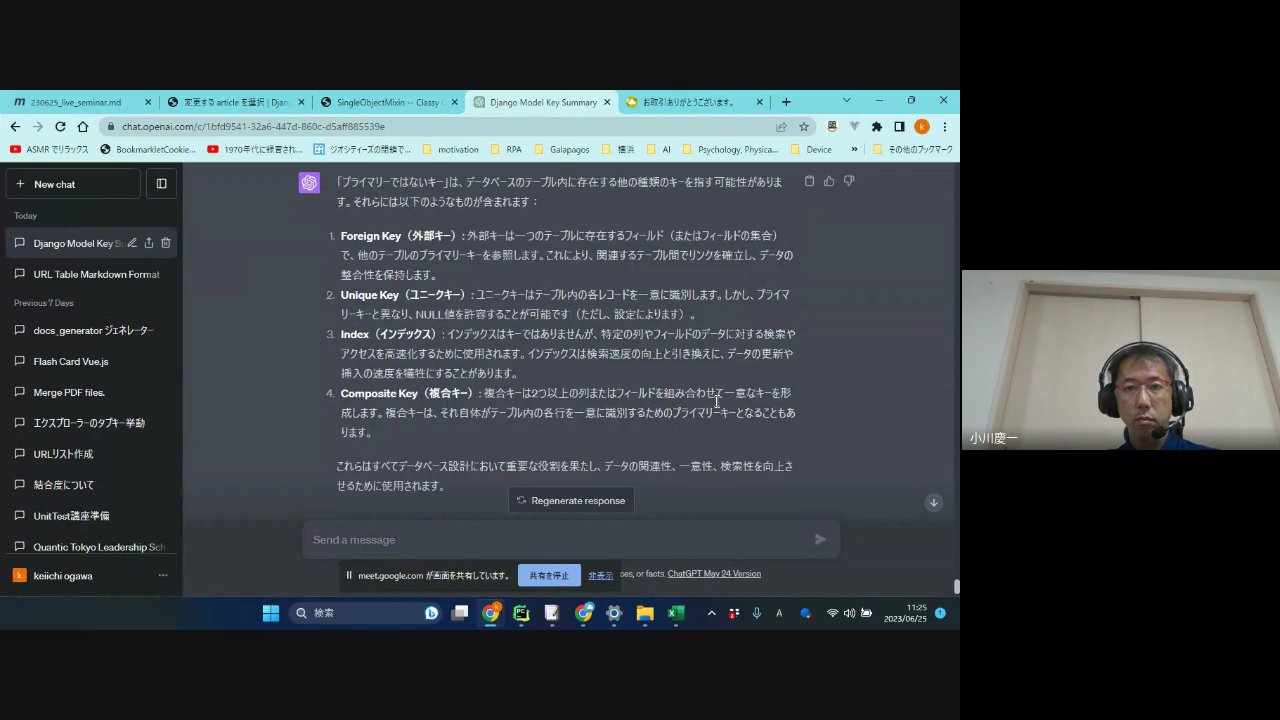This screenshot has width=1280, height=720.
Task: Click the send message arrow icon
Action: point(820,540)
